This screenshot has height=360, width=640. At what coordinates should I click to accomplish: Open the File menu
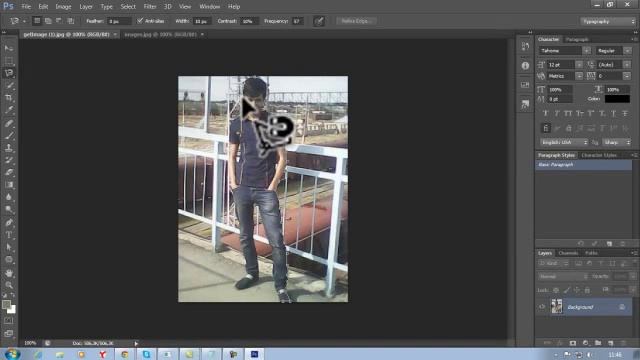26,7
